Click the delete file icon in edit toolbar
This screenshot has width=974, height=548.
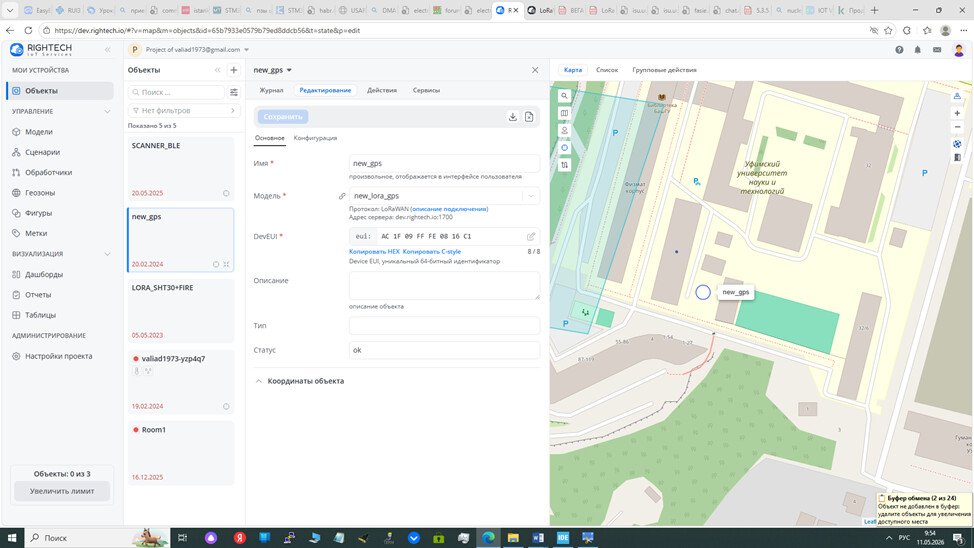(529, 117)
